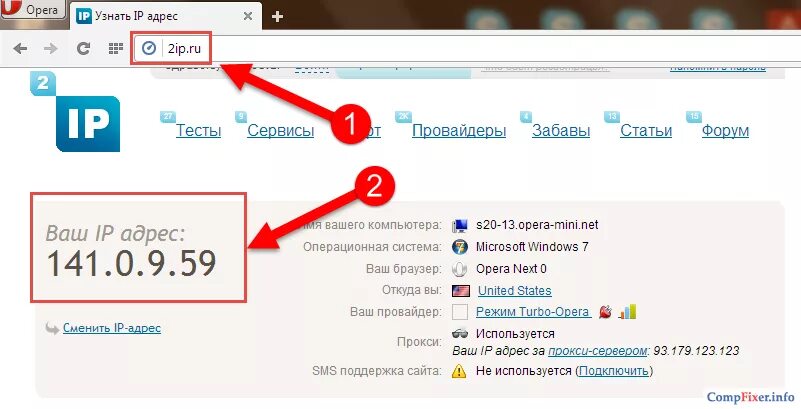Viewport: 801px width, 409px height.
Task: Open a new tab with plus button
Action: click(x=277, y=17)
